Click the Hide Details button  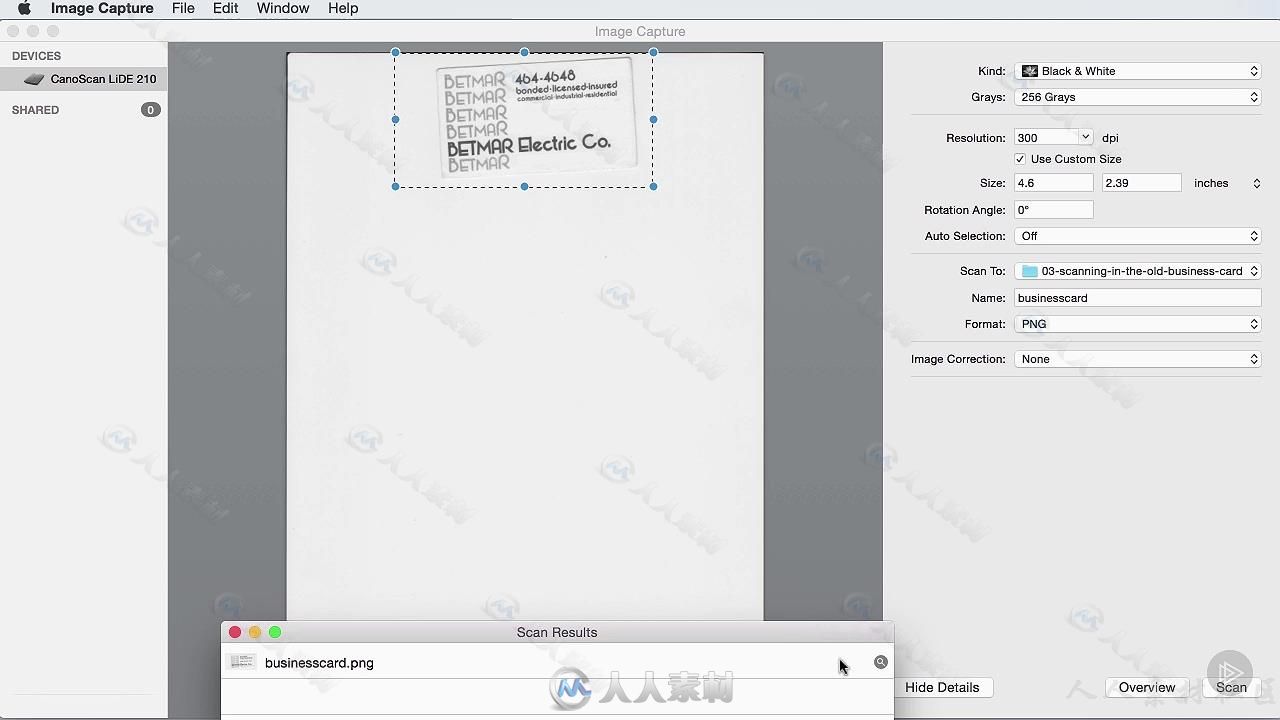942,687
